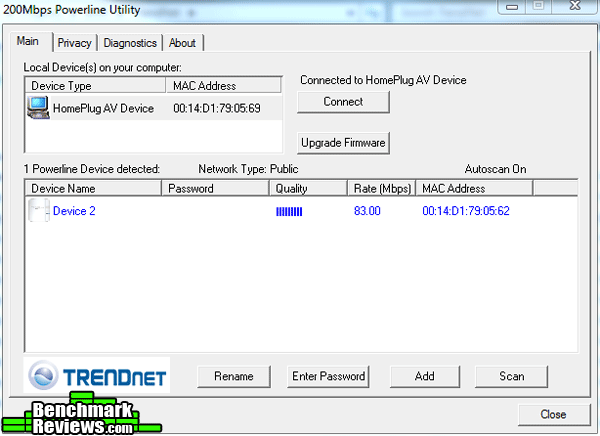Click the window's X close button
Image resolution: width=600 pixels, height=436 pixels.
coord(575,6)
